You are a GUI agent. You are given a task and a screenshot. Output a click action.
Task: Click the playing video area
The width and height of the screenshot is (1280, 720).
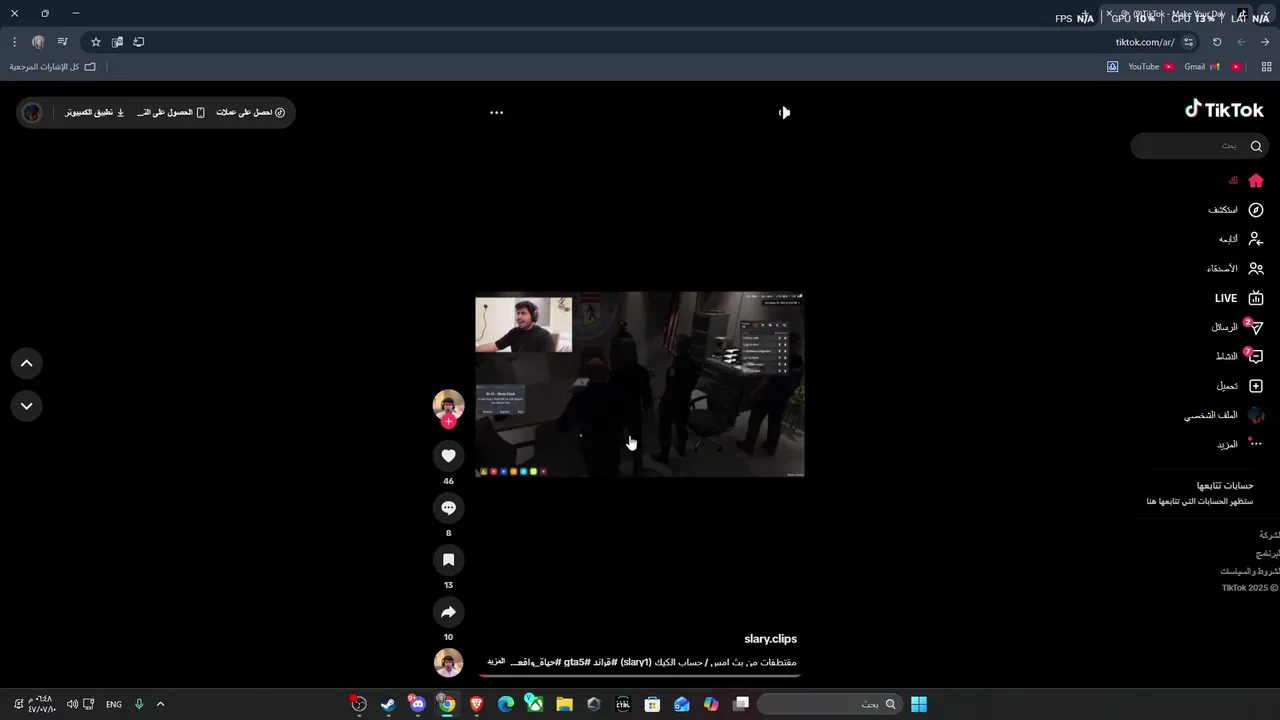[x=640, y=384]
